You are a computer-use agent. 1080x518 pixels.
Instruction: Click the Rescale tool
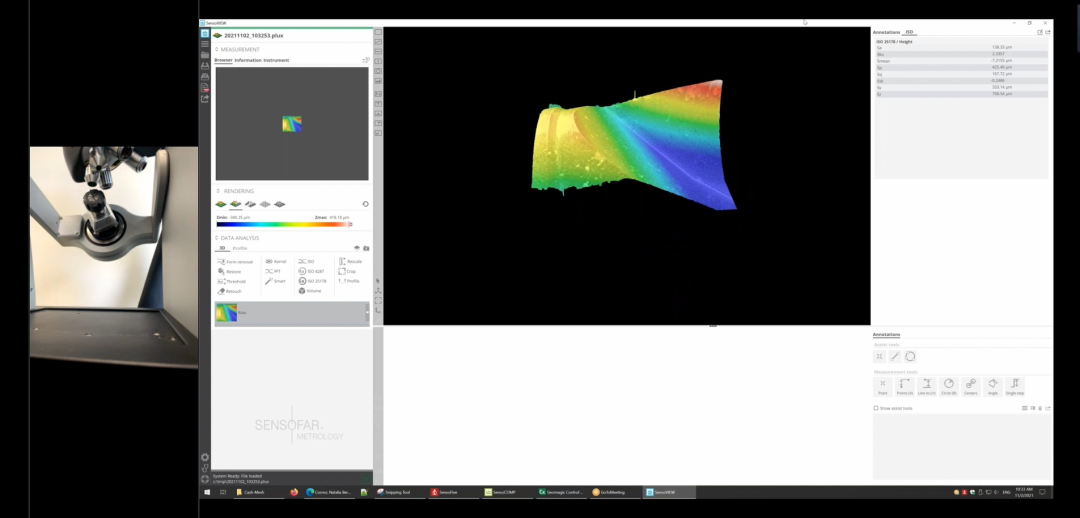point(351,262)
